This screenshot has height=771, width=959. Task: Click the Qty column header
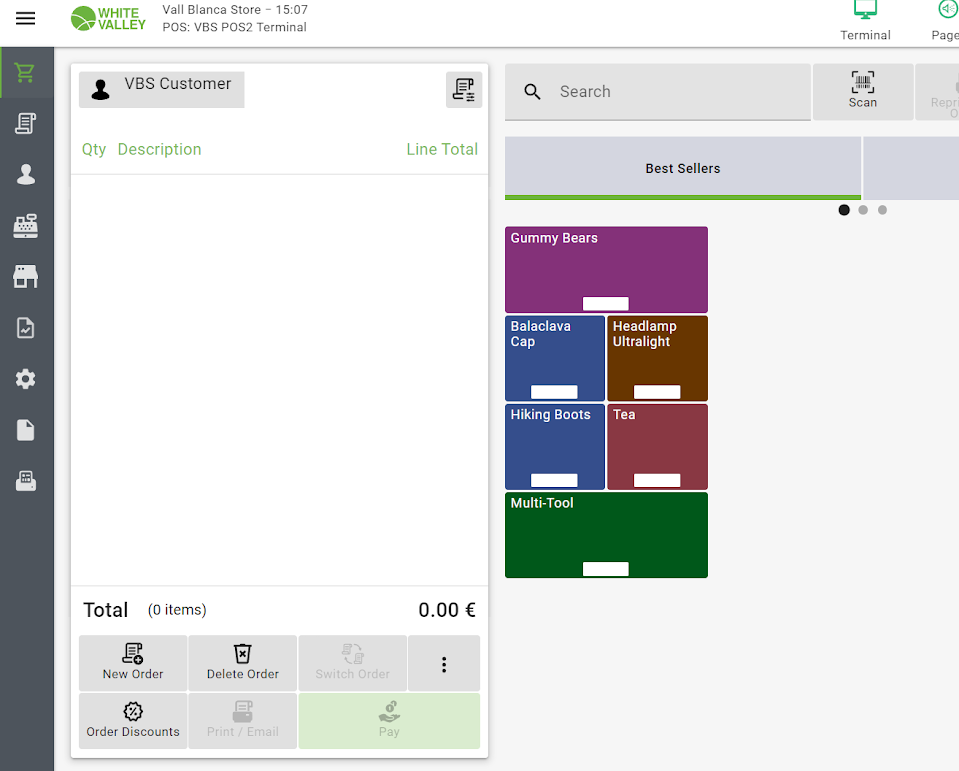click(94, 149)
